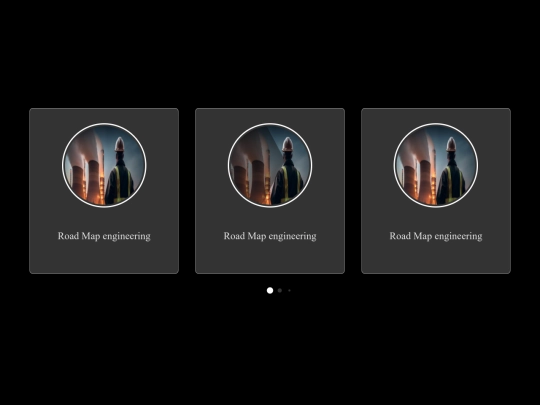Click 'Road Map engineering' text in the middle card

pos(270,236)
